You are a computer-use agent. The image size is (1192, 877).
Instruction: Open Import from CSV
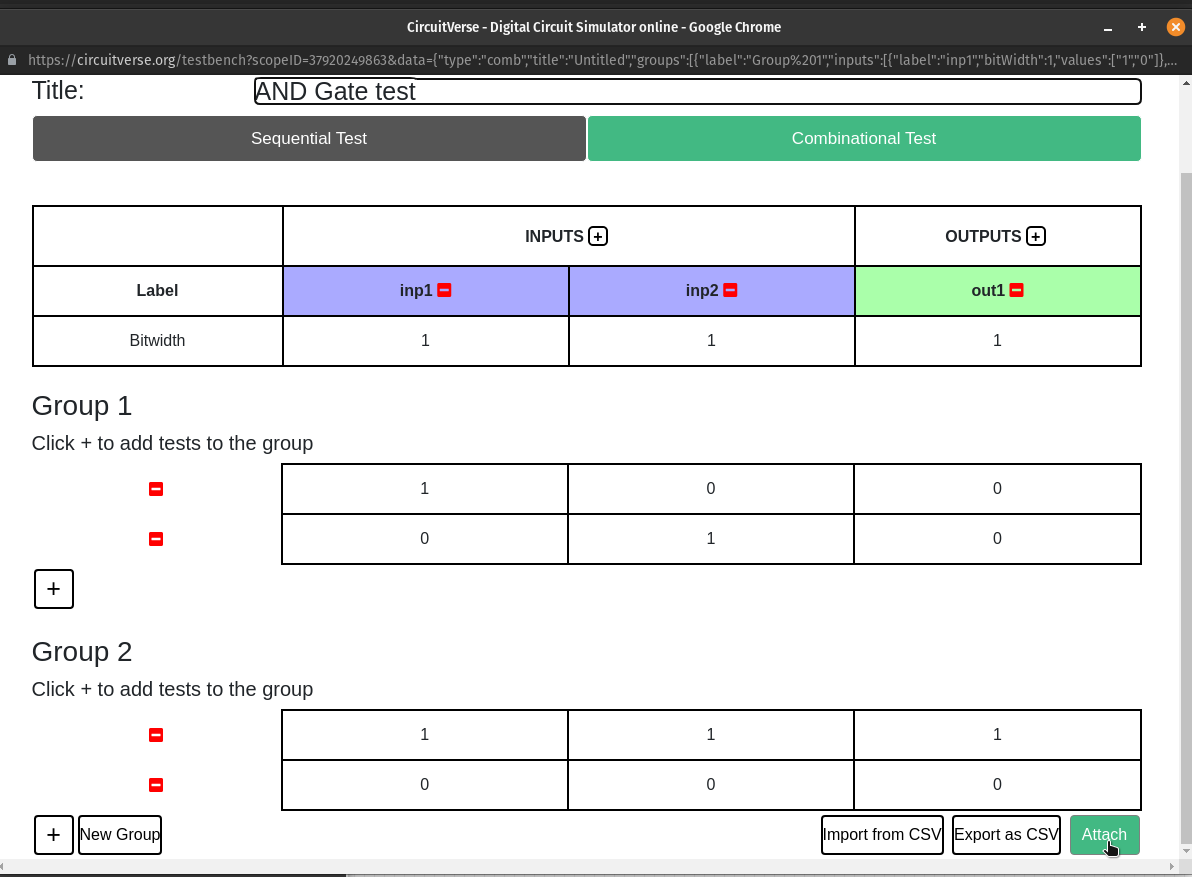882,835
